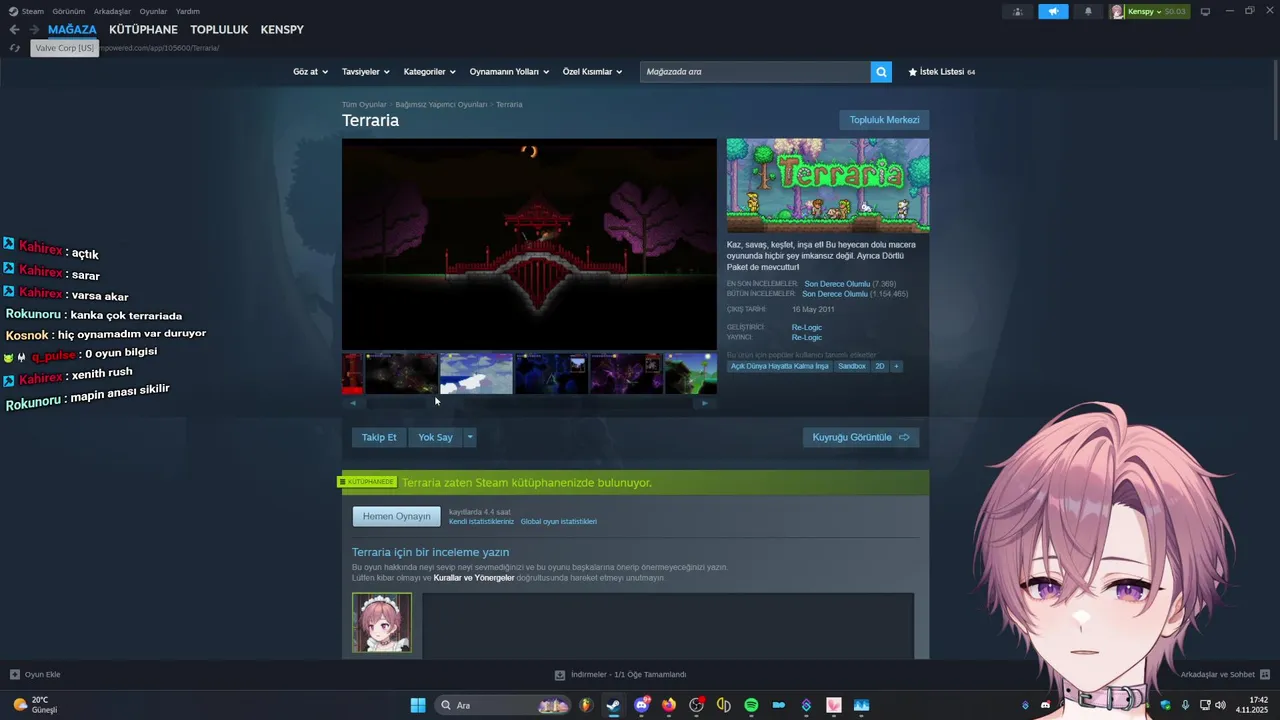Click the thumbnail strip right arrow

[705, 403]
